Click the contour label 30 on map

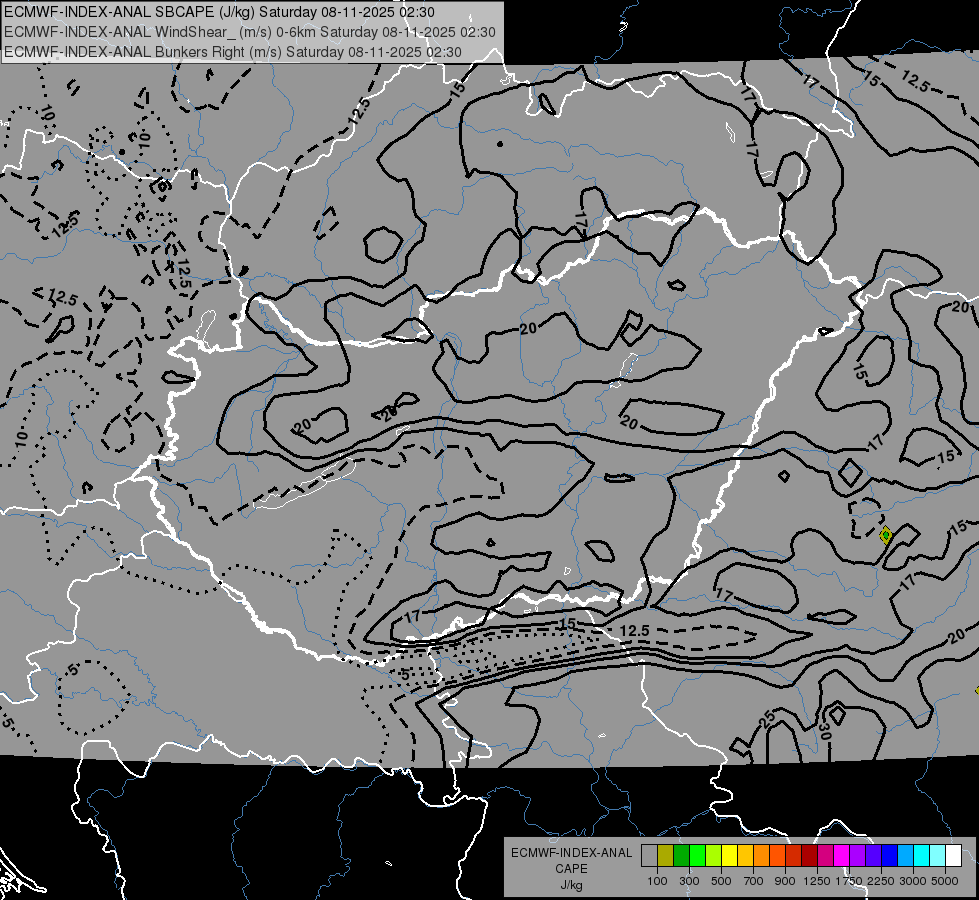click(x=824, y=733)
